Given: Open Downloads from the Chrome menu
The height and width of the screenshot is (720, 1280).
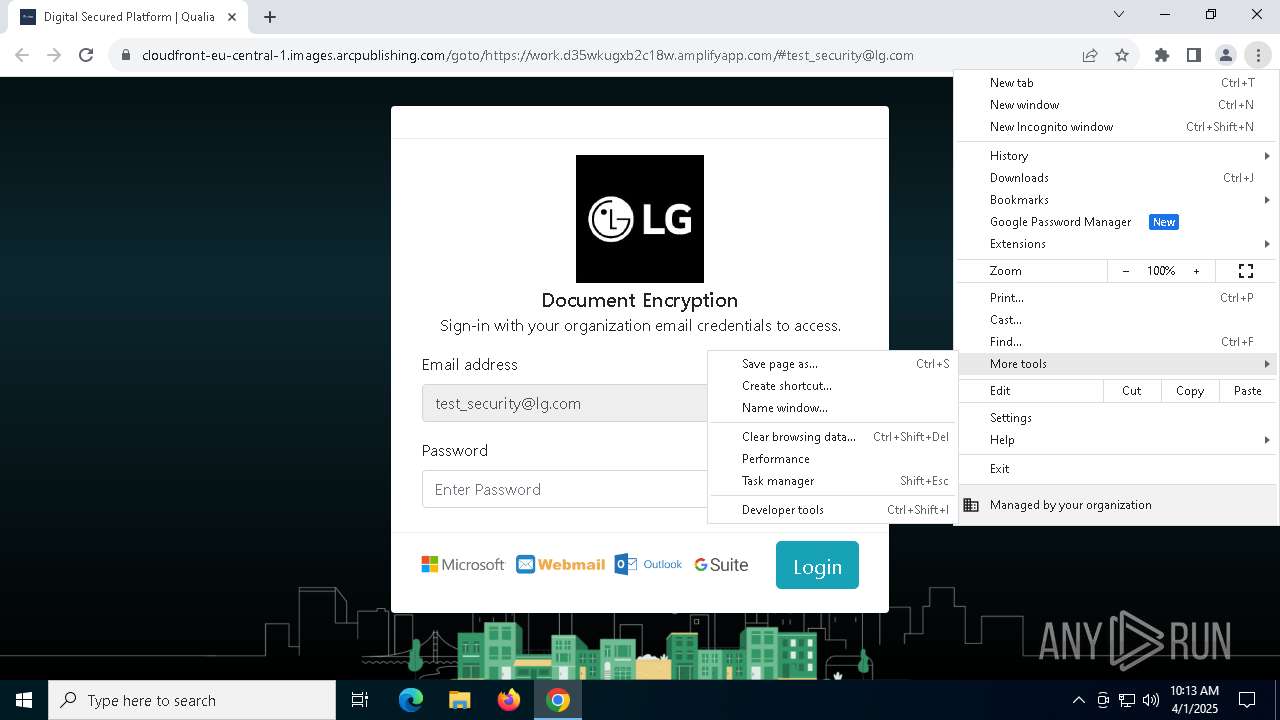Looking at the screenshot, I should coord(1117,178).
